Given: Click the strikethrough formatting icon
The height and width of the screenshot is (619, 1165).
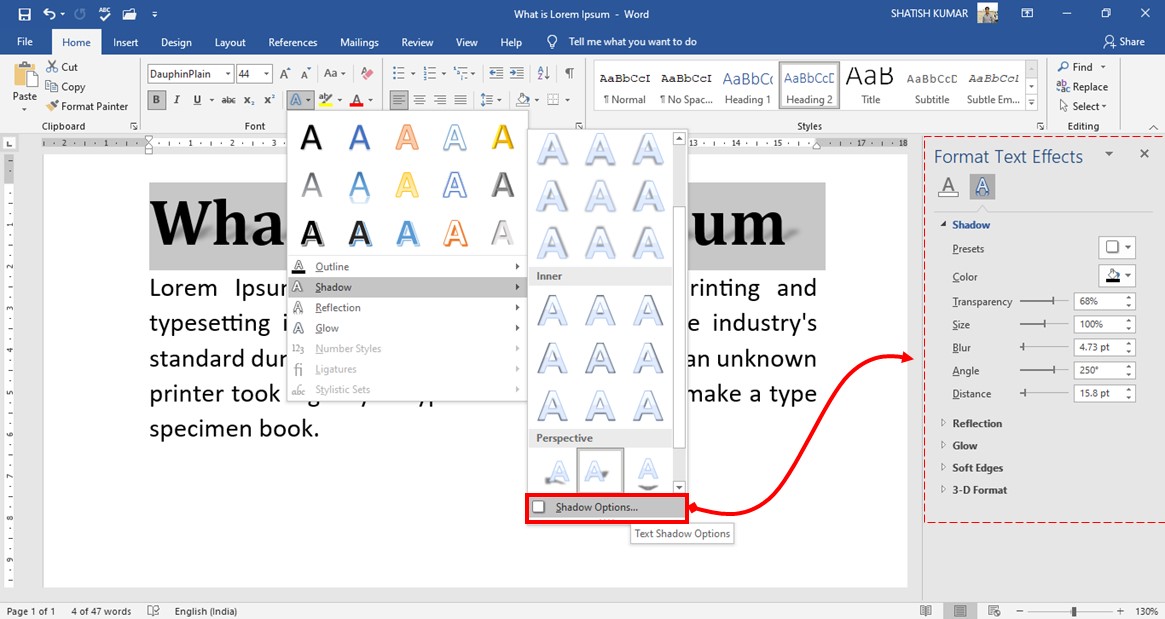Looking at the screenshot, I should (x=229, y=99).
